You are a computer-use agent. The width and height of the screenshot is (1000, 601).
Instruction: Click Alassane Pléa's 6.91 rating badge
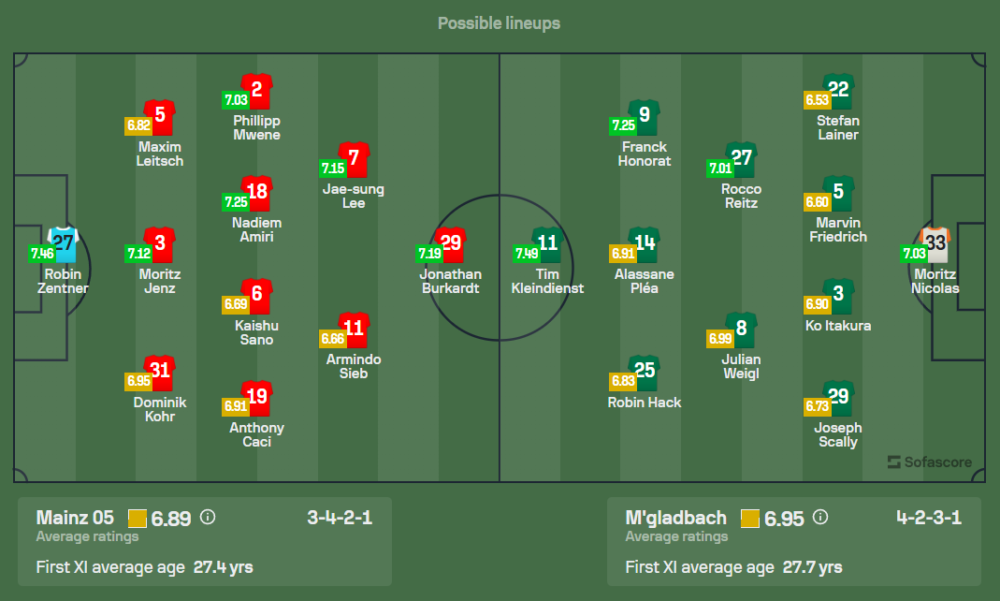pyautogui.click(x=622, y=254)
